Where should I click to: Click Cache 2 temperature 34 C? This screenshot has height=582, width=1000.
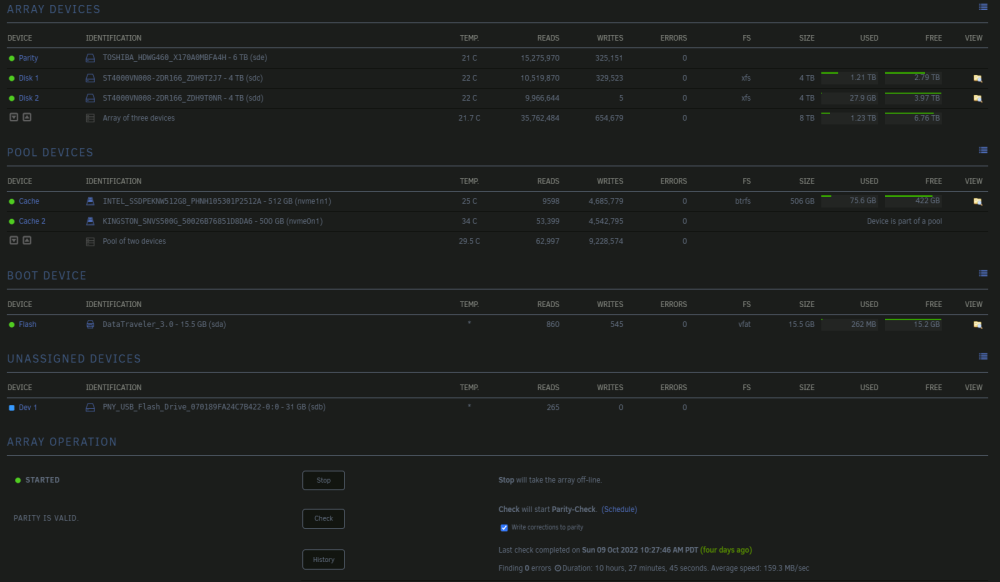tap(469, 221)
